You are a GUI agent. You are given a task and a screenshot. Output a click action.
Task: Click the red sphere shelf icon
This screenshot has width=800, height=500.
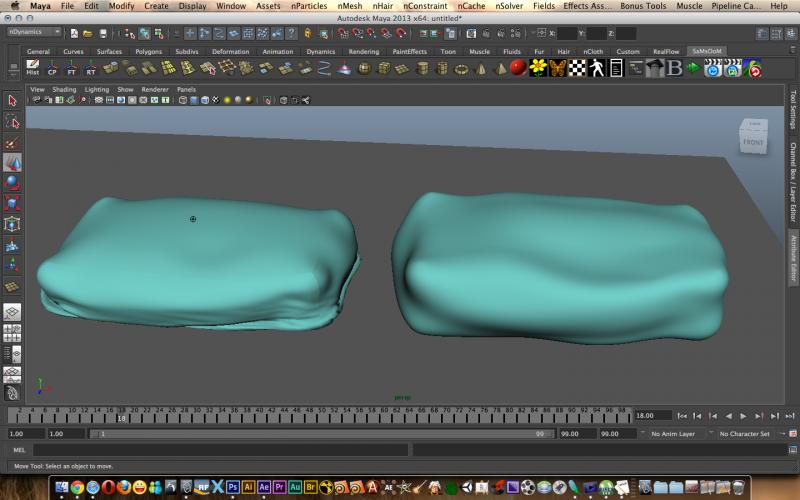(x=517, y=67)
